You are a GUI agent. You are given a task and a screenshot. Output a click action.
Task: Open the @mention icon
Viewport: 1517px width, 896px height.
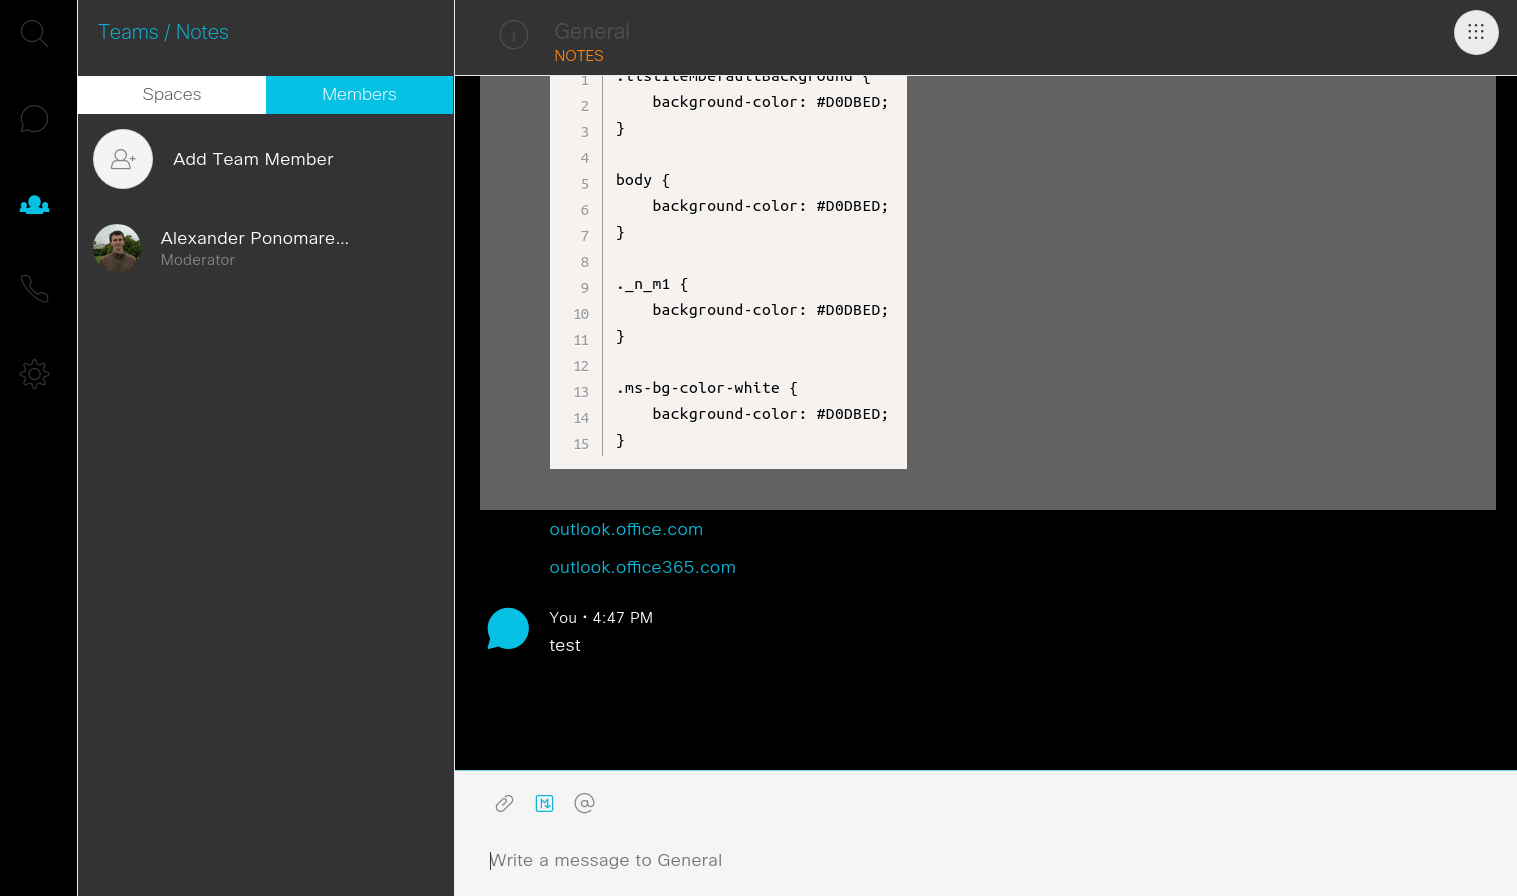click(x=584, y=803)
